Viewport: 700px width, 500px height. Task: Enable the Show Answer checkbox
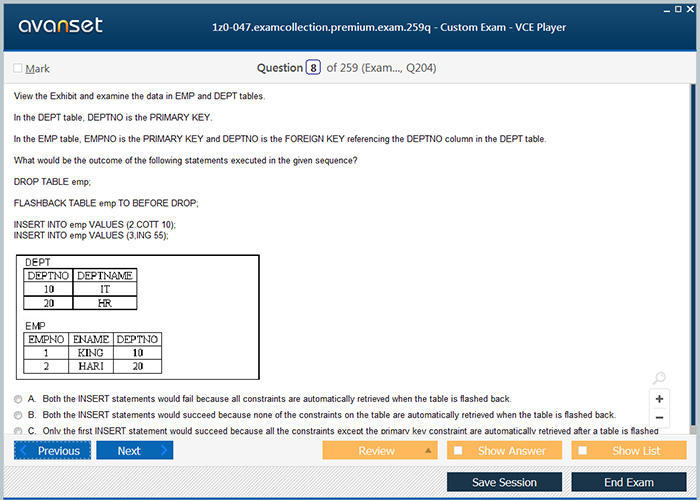tap(458, 450)
